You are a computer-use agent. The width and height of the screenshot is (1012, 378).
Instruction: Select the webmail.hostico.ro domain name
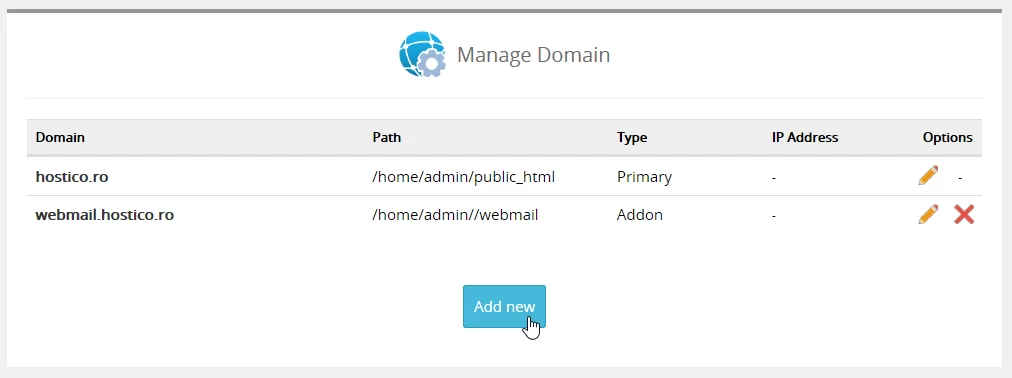click(105, 215)
